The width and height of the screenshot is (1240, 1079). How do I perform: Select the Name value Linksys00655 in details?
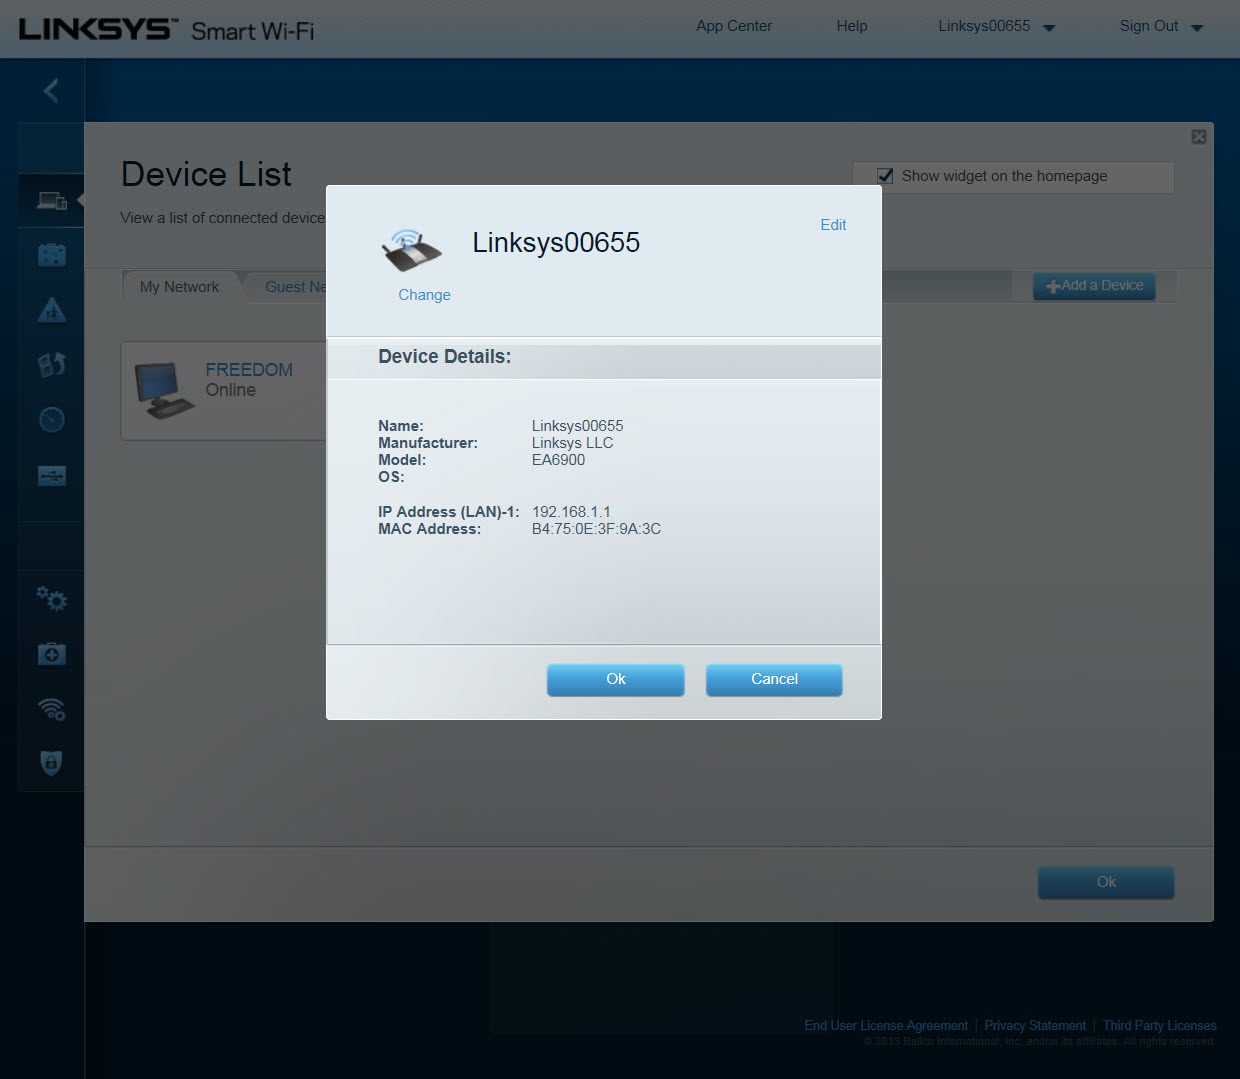click(577, 426)
